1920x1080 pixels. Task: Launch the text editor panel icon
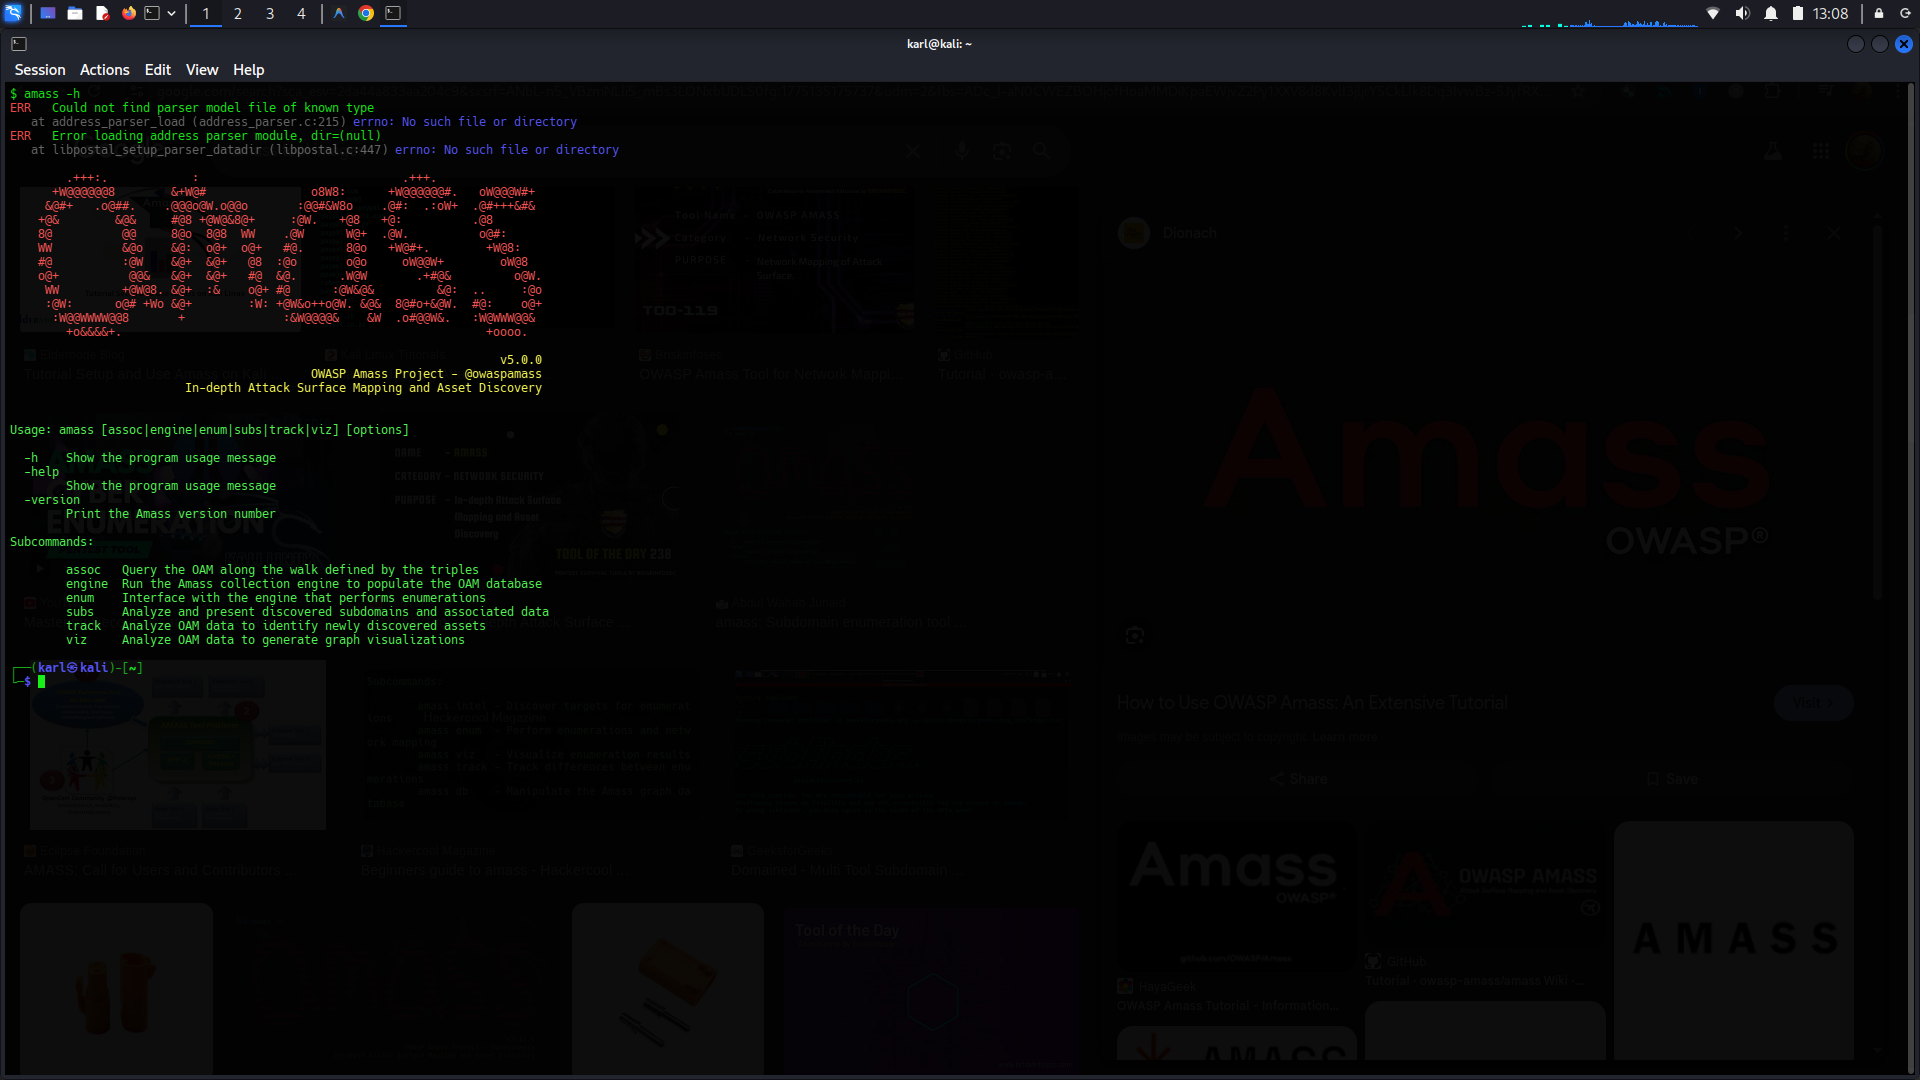click(102, 13)
